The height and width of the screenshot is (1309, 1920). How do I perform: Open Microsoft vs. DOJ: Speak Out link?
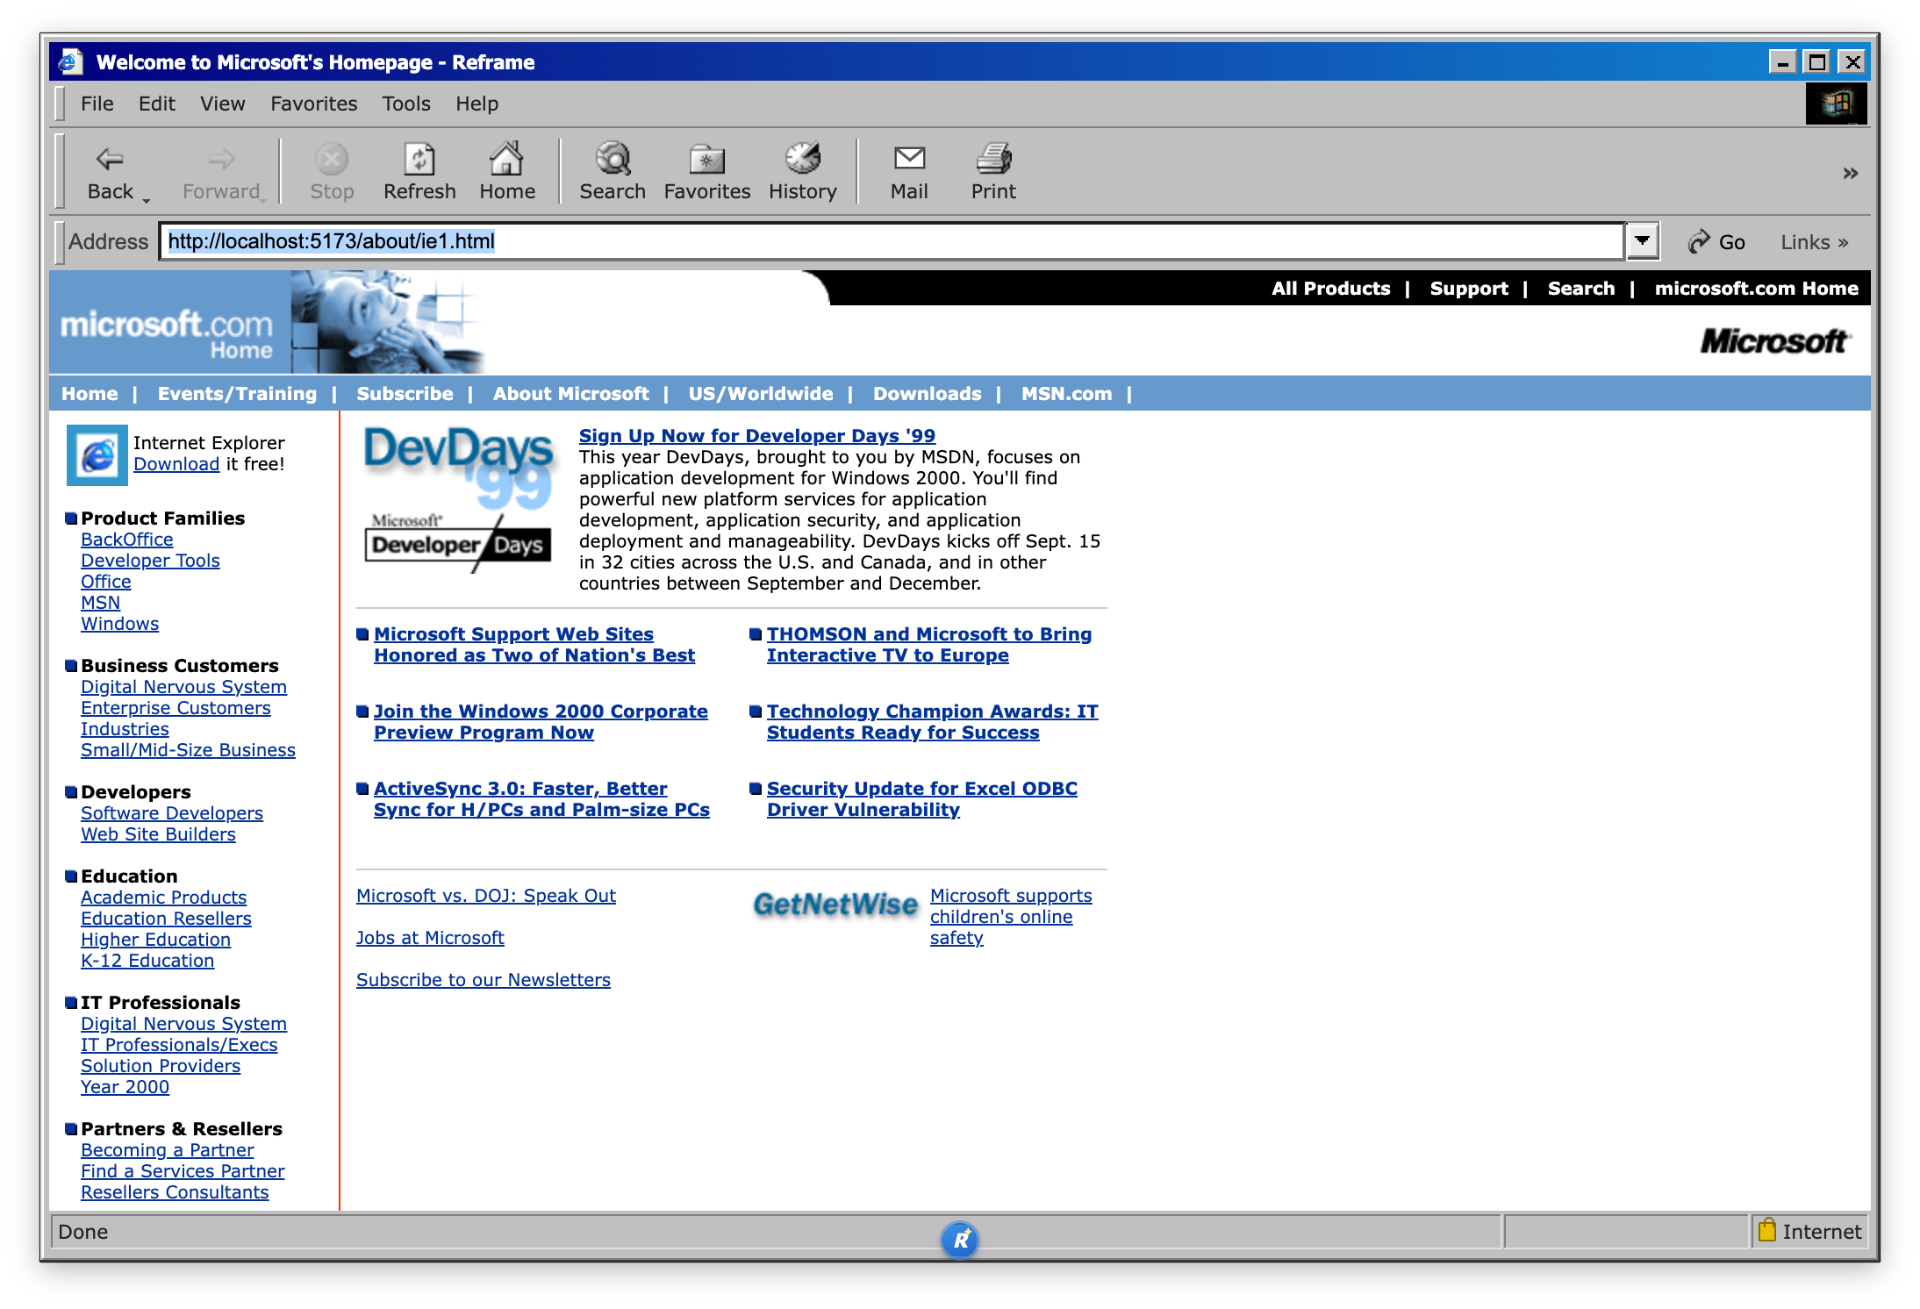[486, 896]
